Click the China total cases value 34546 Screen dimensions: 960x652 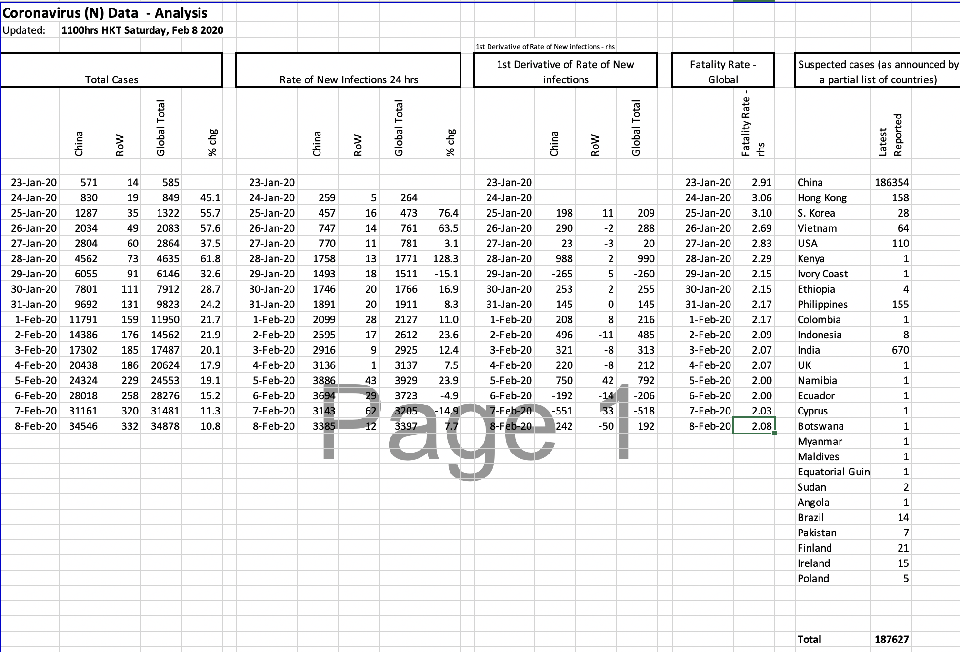[80, 426]
